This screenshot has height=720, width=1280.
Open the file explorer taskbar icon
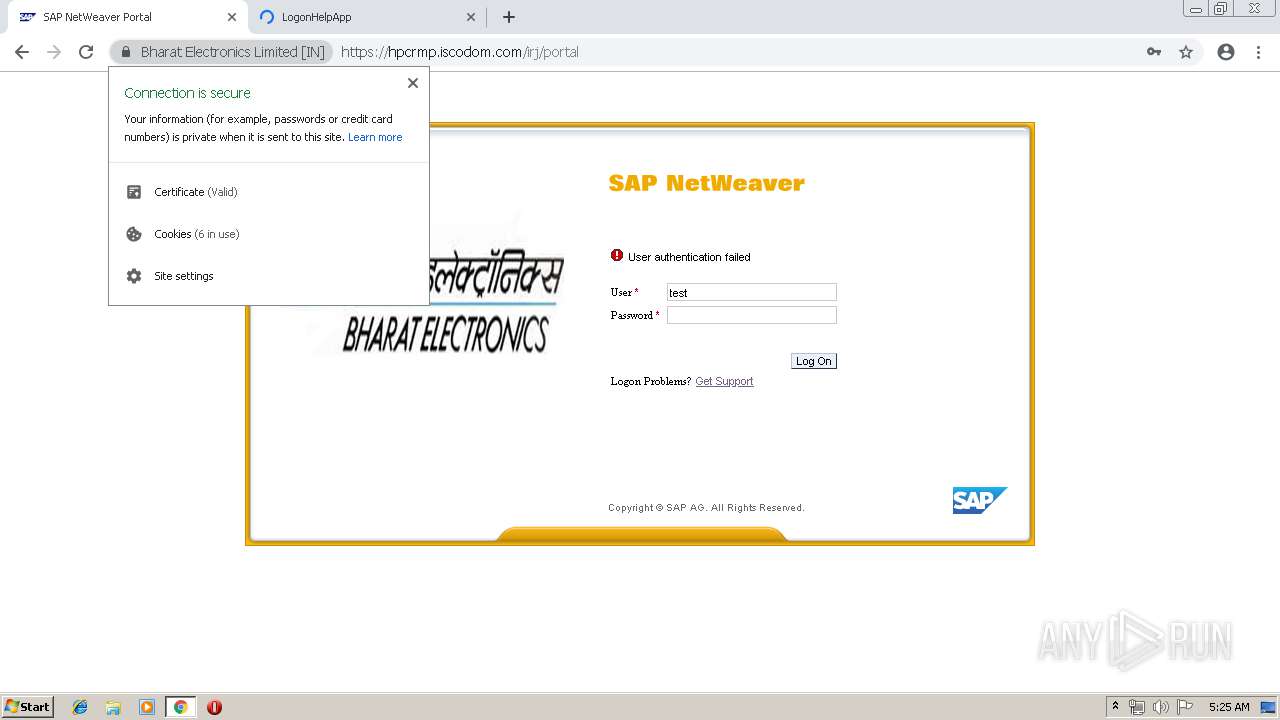[x=113, y=707]
